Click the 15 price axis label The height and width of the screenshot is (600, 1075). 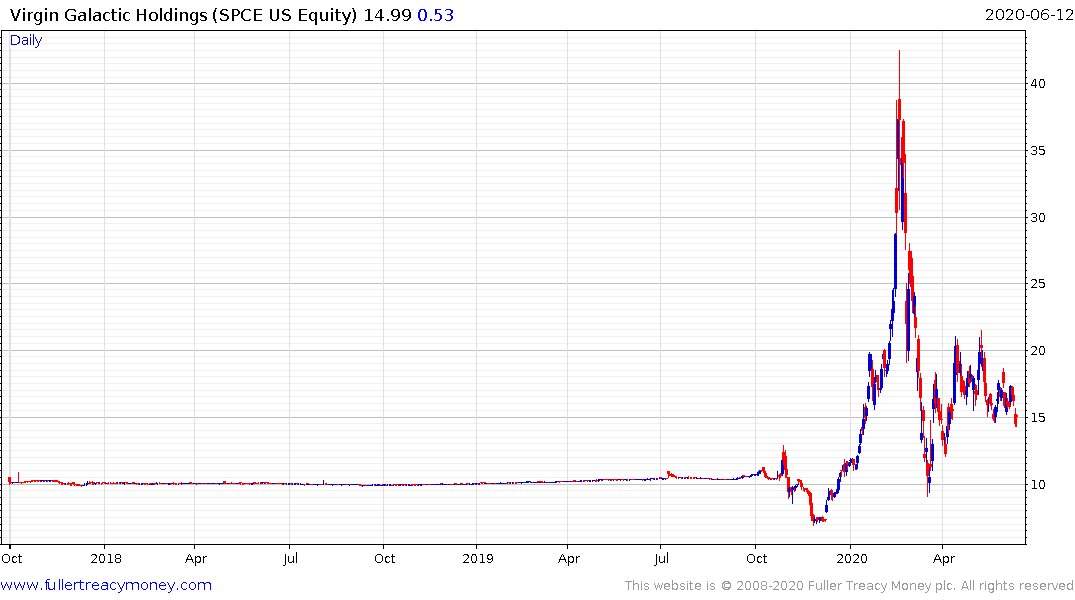click(x=1038, y=418)
